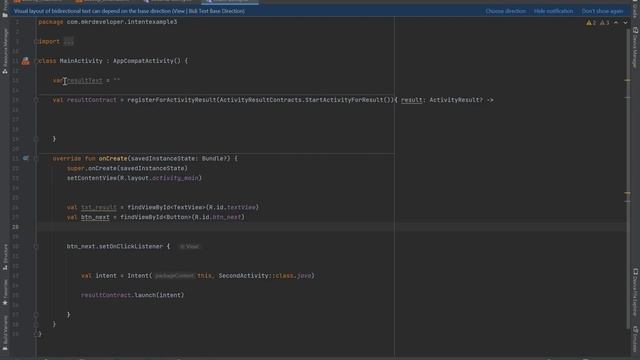Viewport: 640px width, 360px height.
Task: Click R.id.textView reference
Action: (x=233, y=208)
